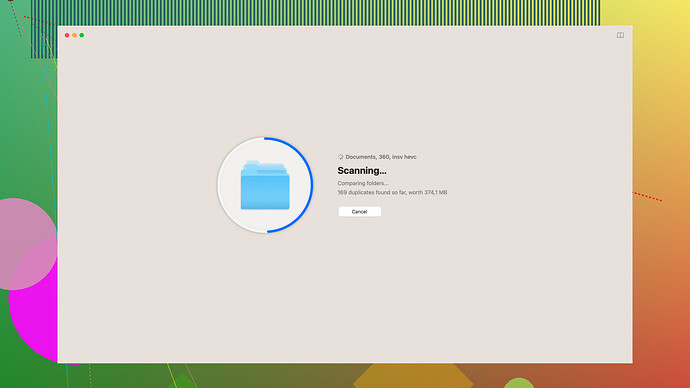Cancel the duplicate scan
The image size is (690, 388).
pyautogui.click(x=360, y=212)
